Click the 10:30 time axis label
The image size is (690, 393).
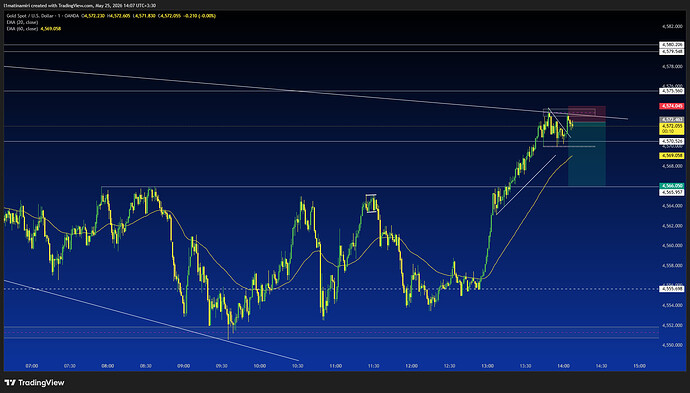pos(297,366)
